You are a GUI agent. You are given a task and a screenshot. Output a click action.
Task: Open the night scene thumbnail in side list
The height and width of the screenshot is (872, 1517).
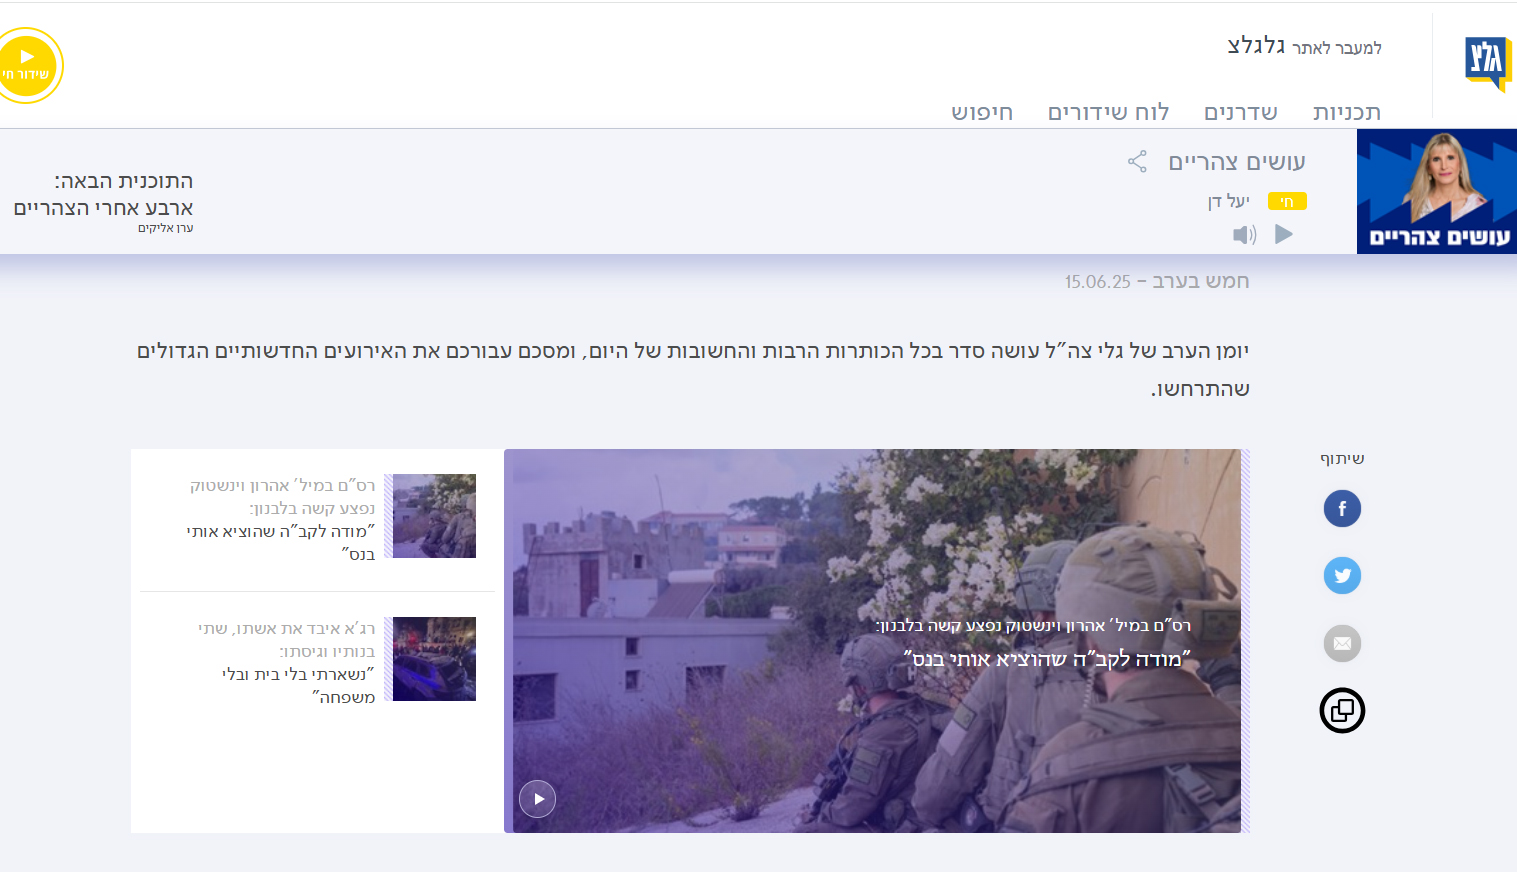coord(434,659)
